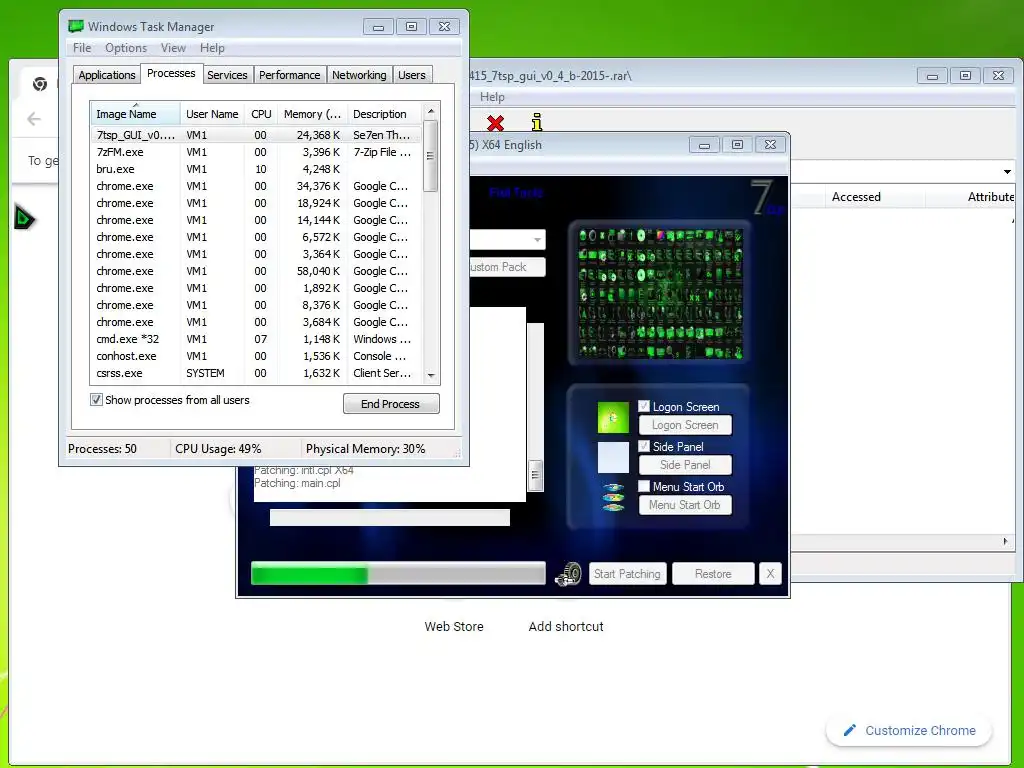Click the yellow Info icon in 7-Zip toolbar
The height and width of the screenshot is (768, 1024).
[x=537, y=122]
